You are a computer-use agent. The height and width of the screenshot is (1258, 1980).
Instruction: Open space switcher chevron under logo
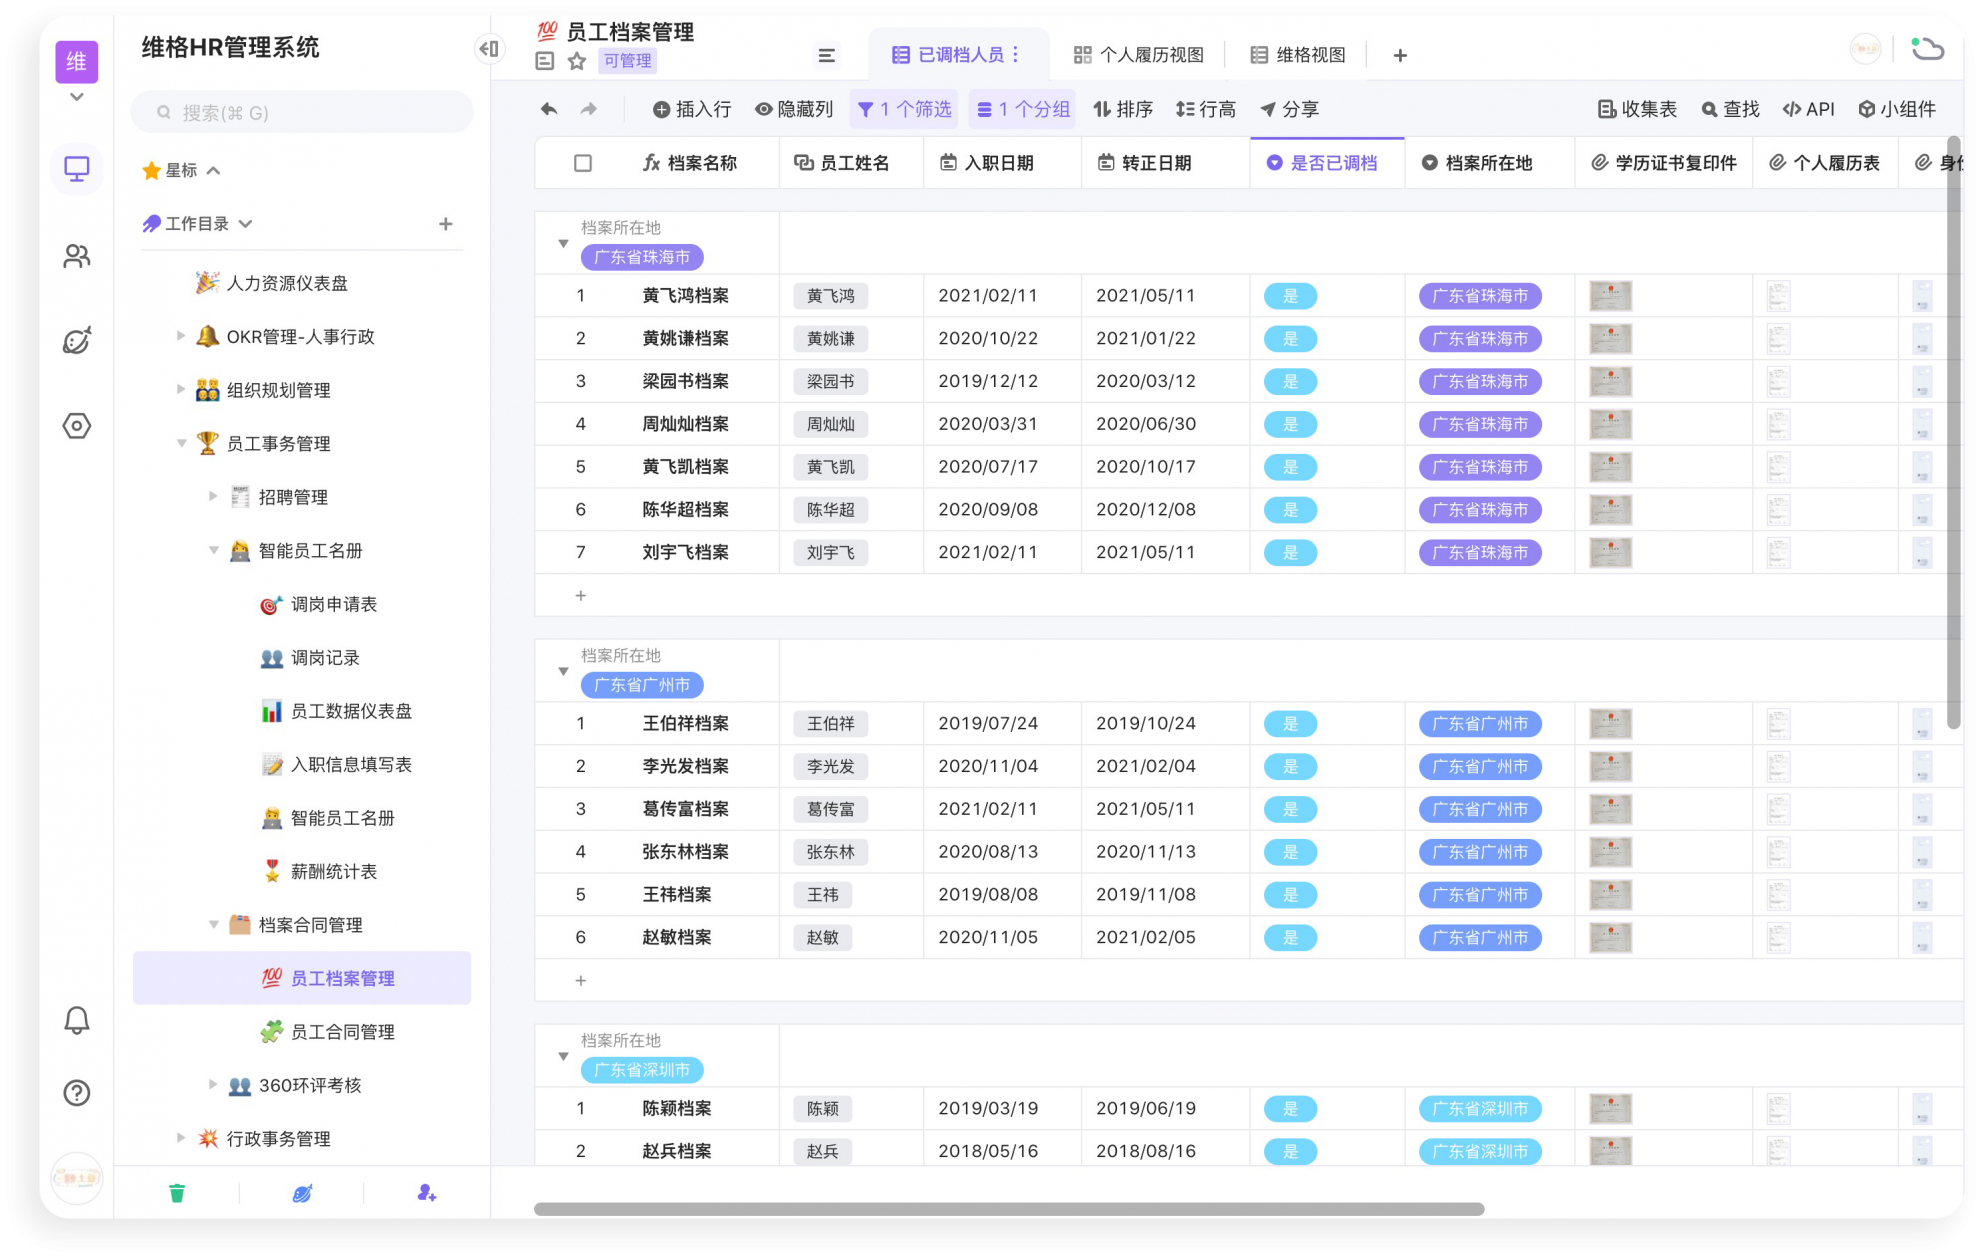[x=77, y=97]
